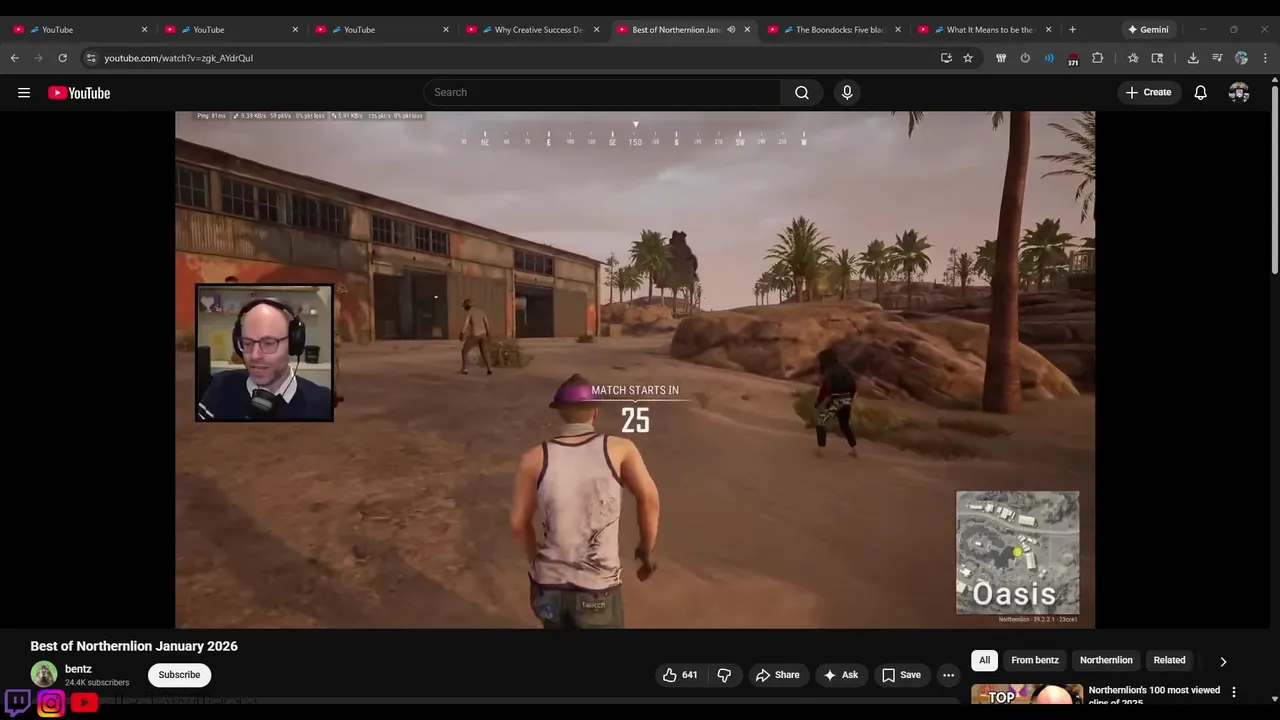This screenshot has width=1280, height=720.
Task: Close the Best of Northernlion tab
Action: (x=747, y=29)
